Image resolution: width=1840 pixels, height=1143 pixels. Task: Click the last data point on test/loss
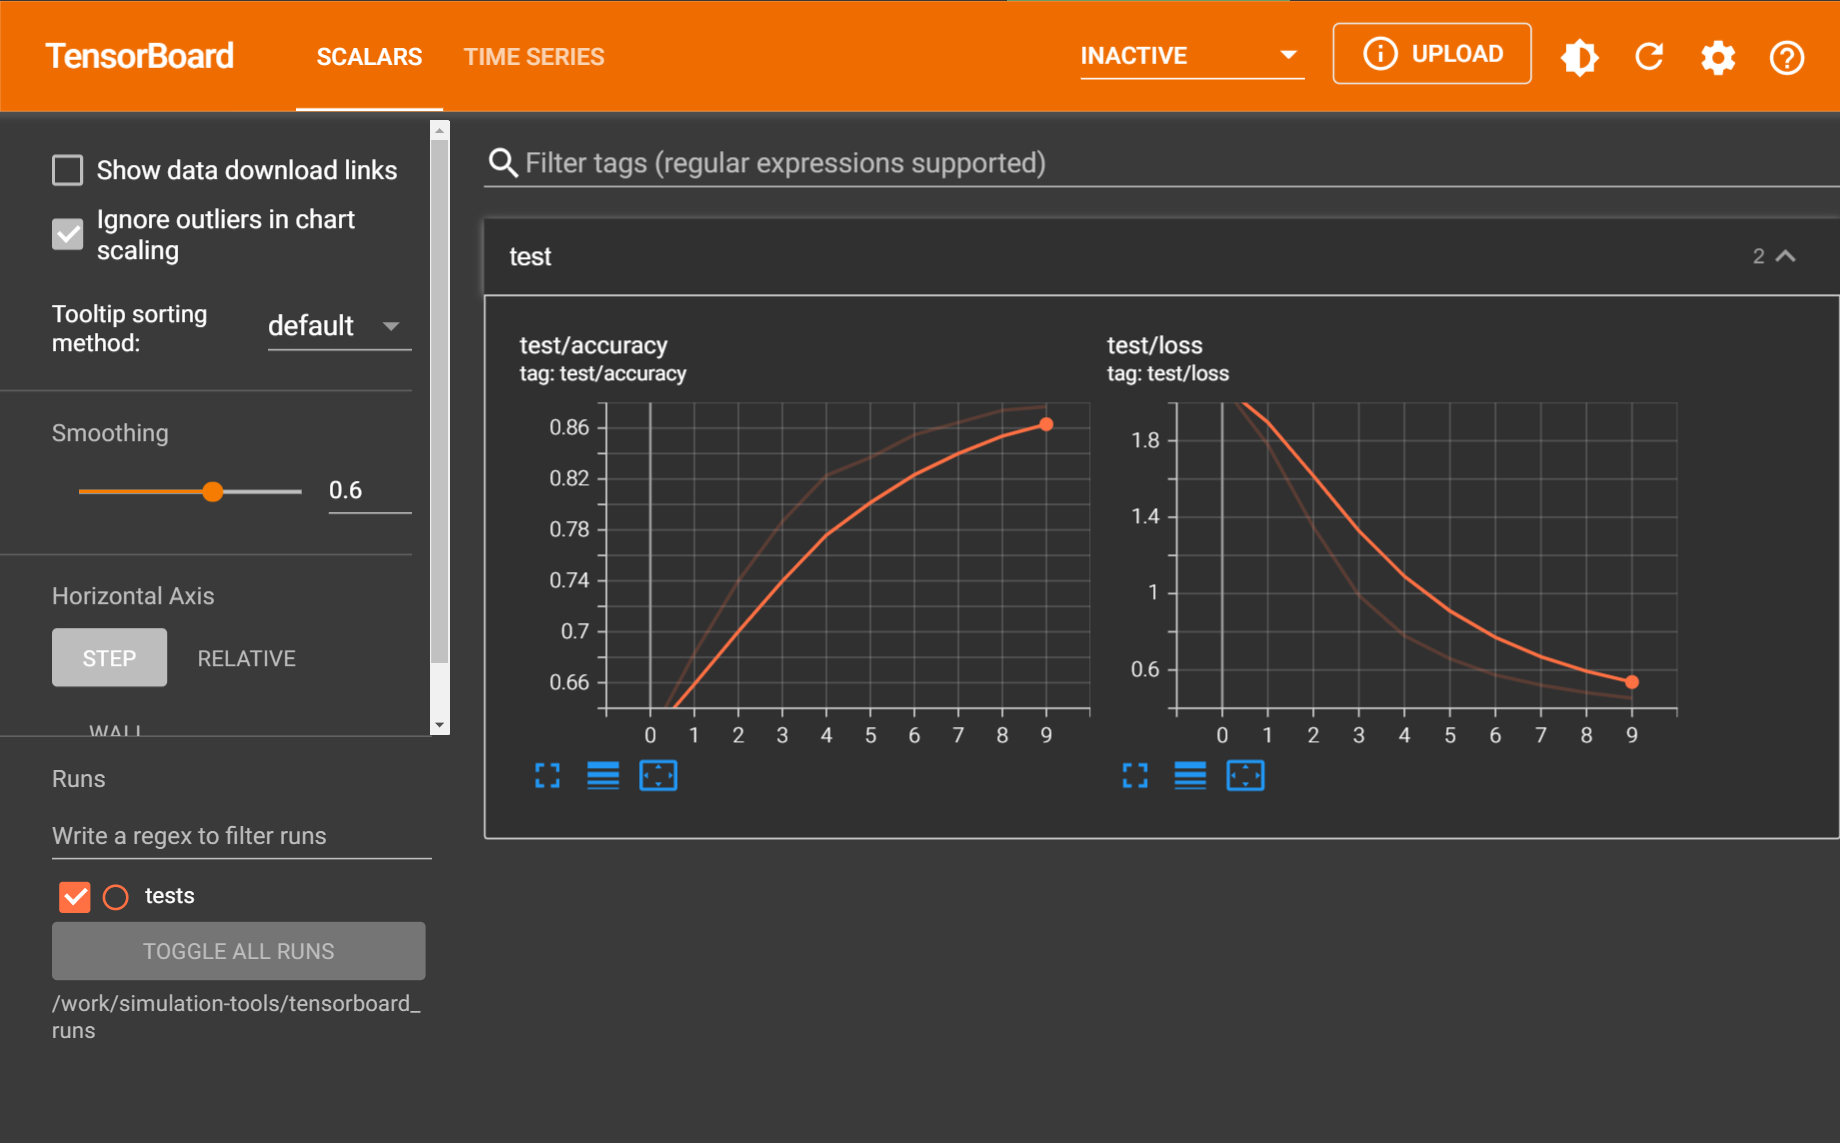click(1632, 682)
